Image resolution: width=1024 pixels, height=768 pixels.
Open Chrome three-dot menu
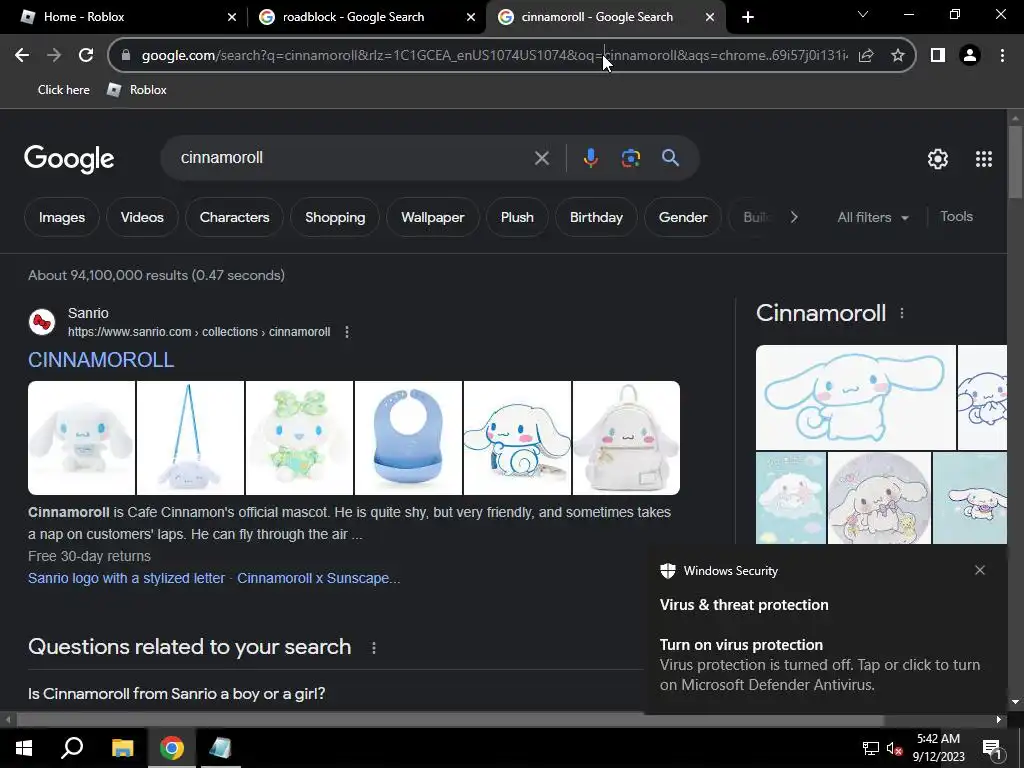[x=1002, y=56]
